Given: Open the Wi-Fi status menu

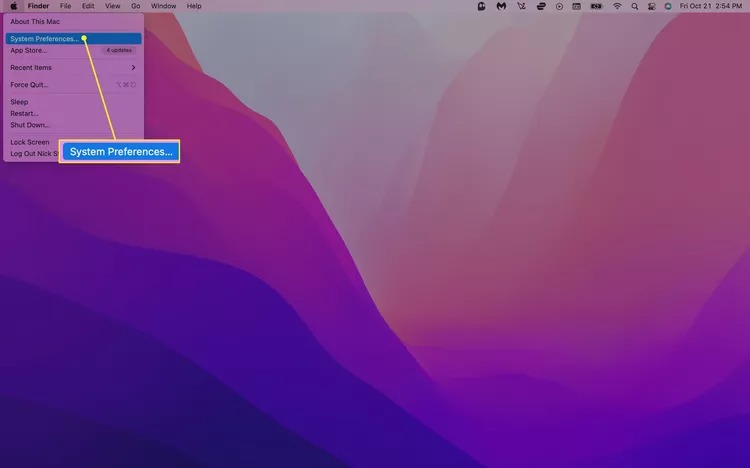Looking at the screenshot, I should (x=617, y=6).
